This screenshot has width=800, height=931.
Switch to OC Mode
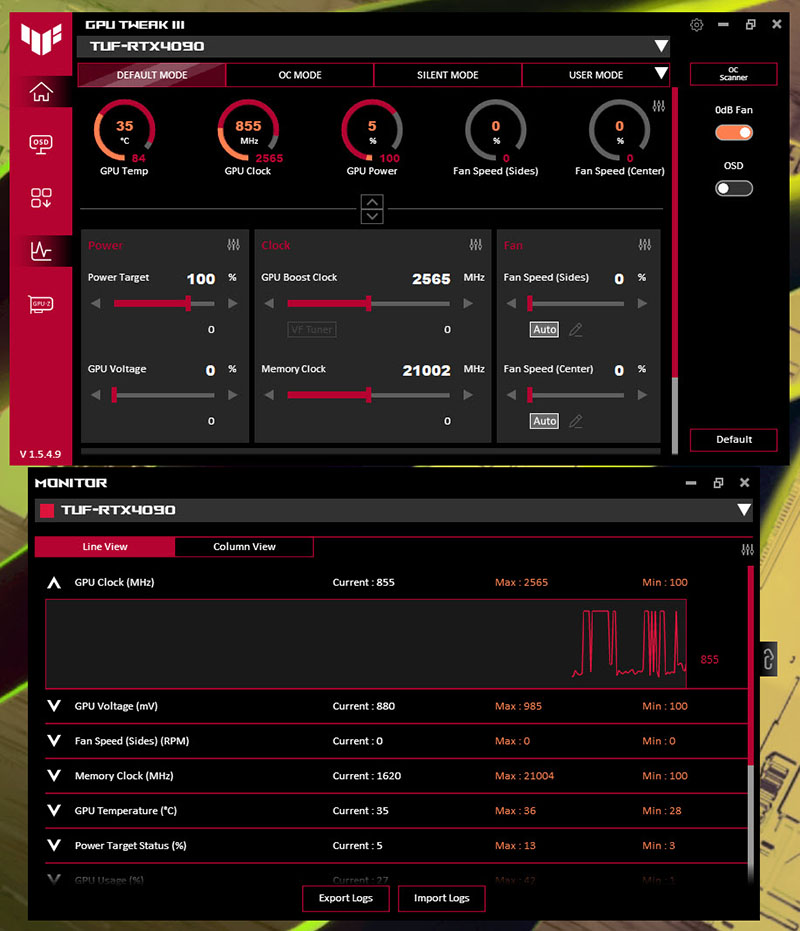coord(300,75)
